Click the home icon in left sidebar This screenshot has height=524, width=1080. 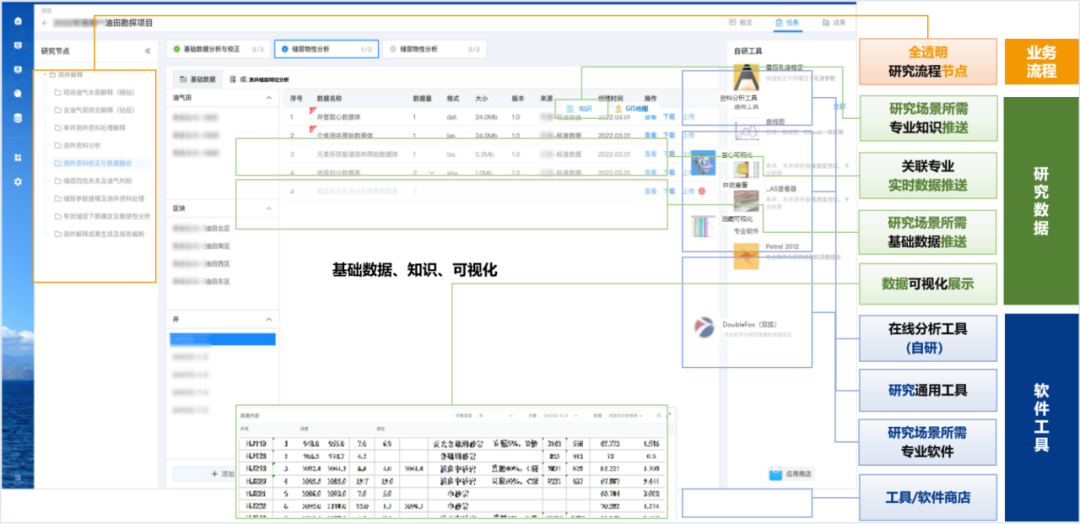pyautogui.click(x=17, y=21)
